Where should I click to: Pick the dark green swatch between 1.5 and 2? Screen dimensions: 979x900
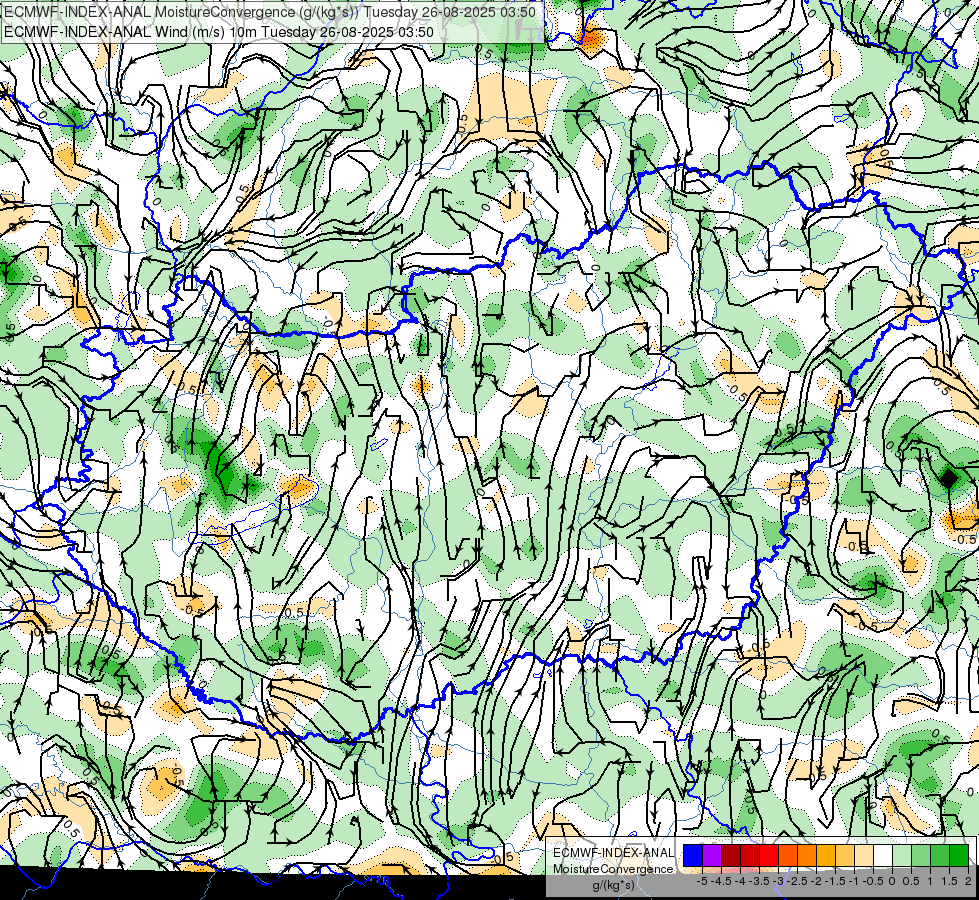click(x=959, y=856)
